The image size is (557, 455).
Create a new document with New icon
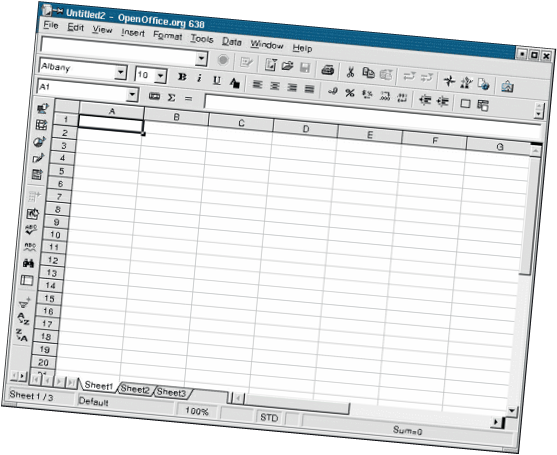pyautogui.click(x=271, y=65)
